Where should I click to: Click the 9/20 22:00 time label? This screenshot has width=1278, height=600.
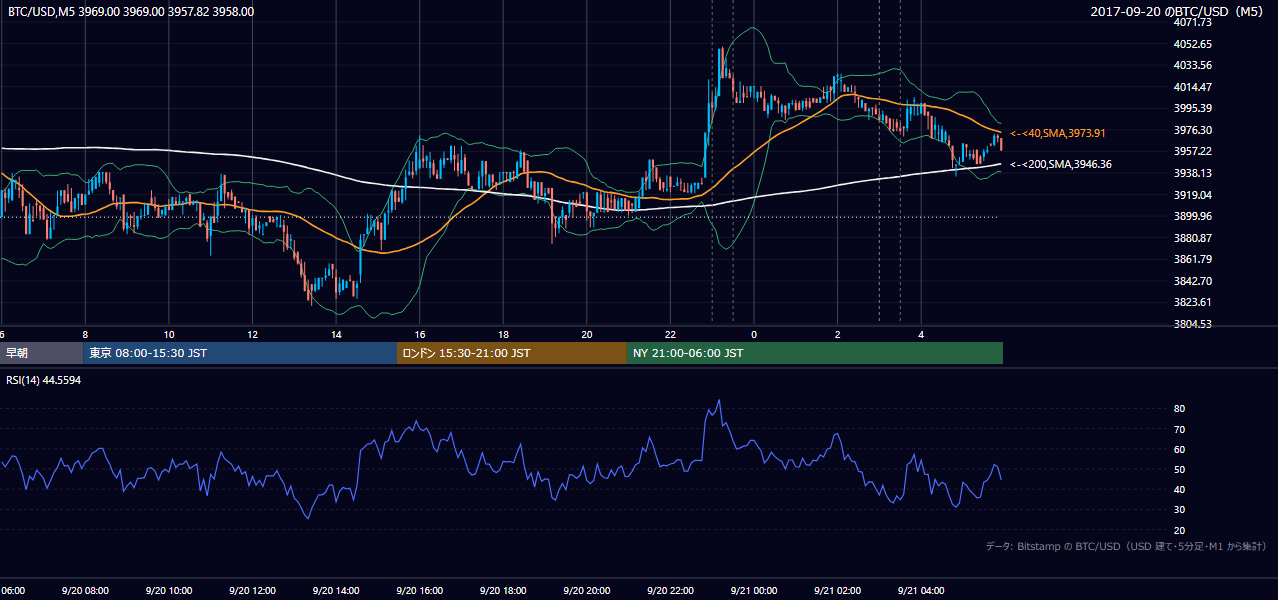[x=670, y=590]
